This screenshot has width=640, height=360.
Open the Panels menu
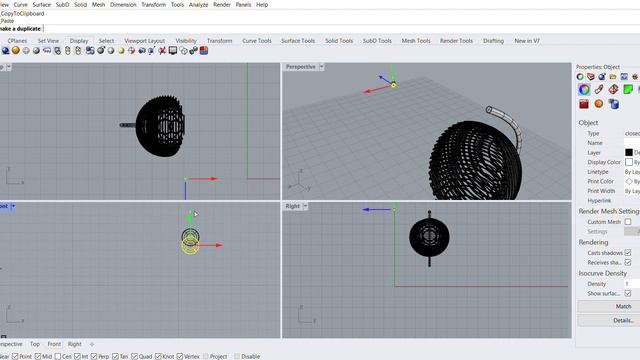243,5
